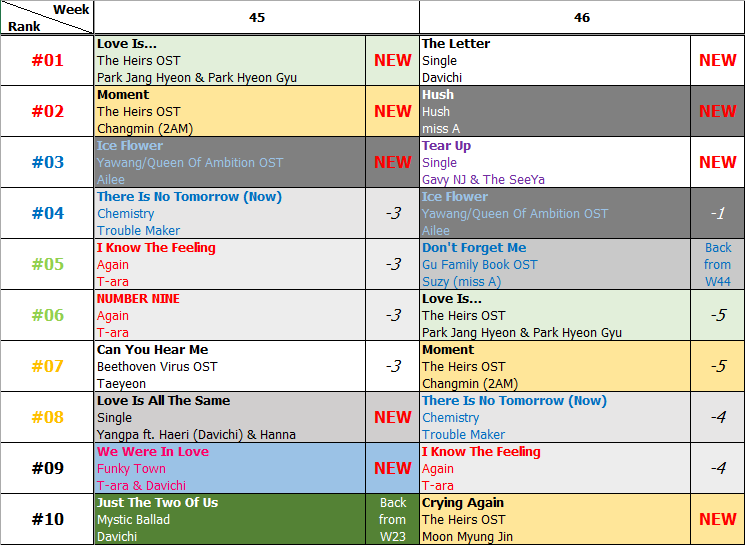
Task: Click week 46 'Ice Flower' cell
Action: pyautogui.click(x=555, y=213)
